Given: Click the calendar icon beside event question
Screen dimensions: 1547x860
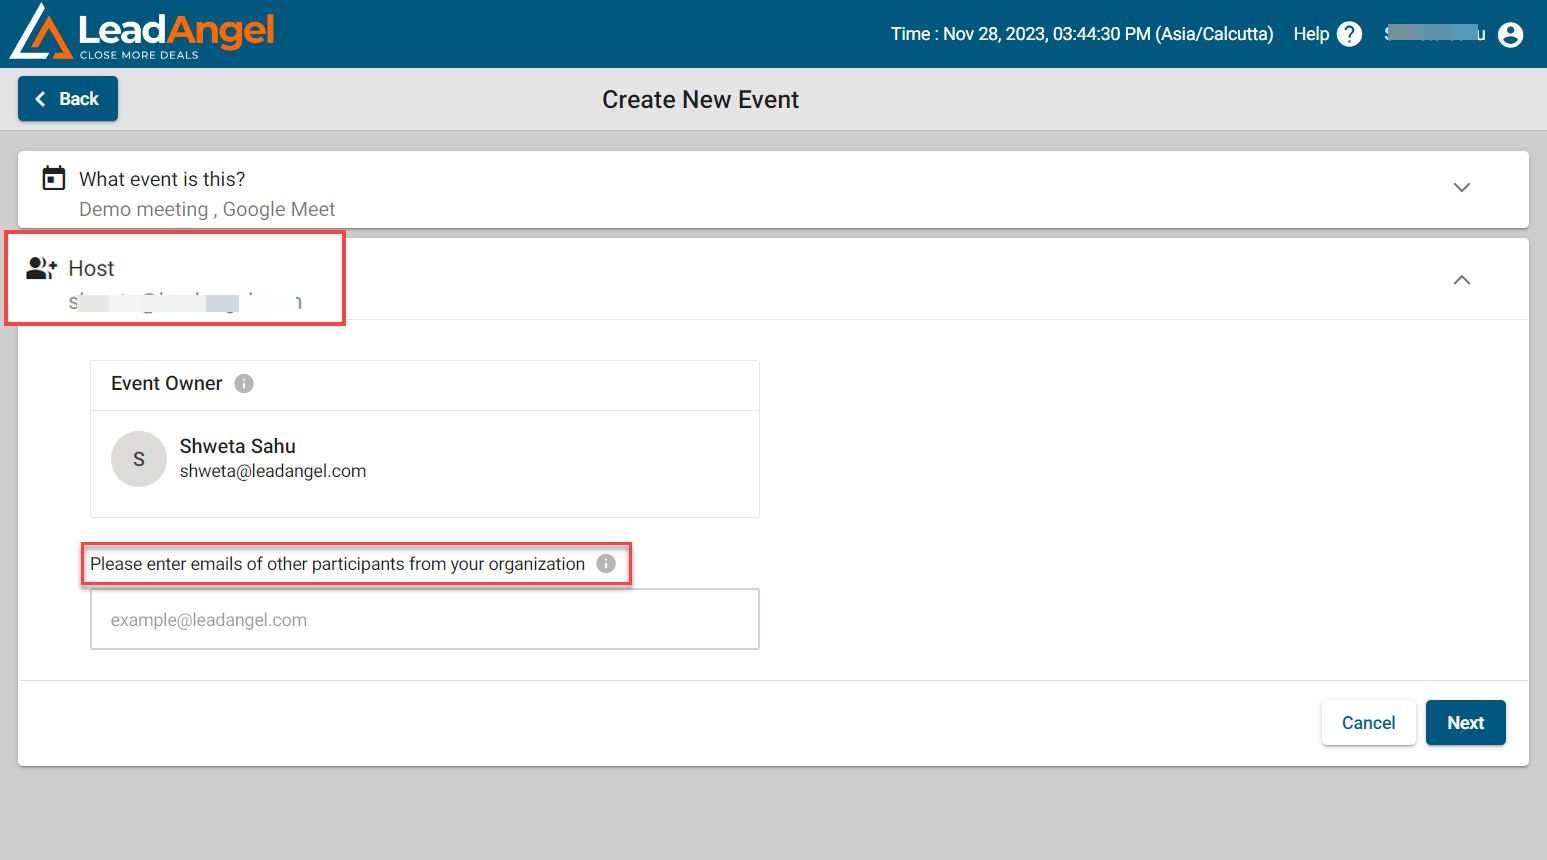Looking at the screenshot, I should [x=53, y=178].
